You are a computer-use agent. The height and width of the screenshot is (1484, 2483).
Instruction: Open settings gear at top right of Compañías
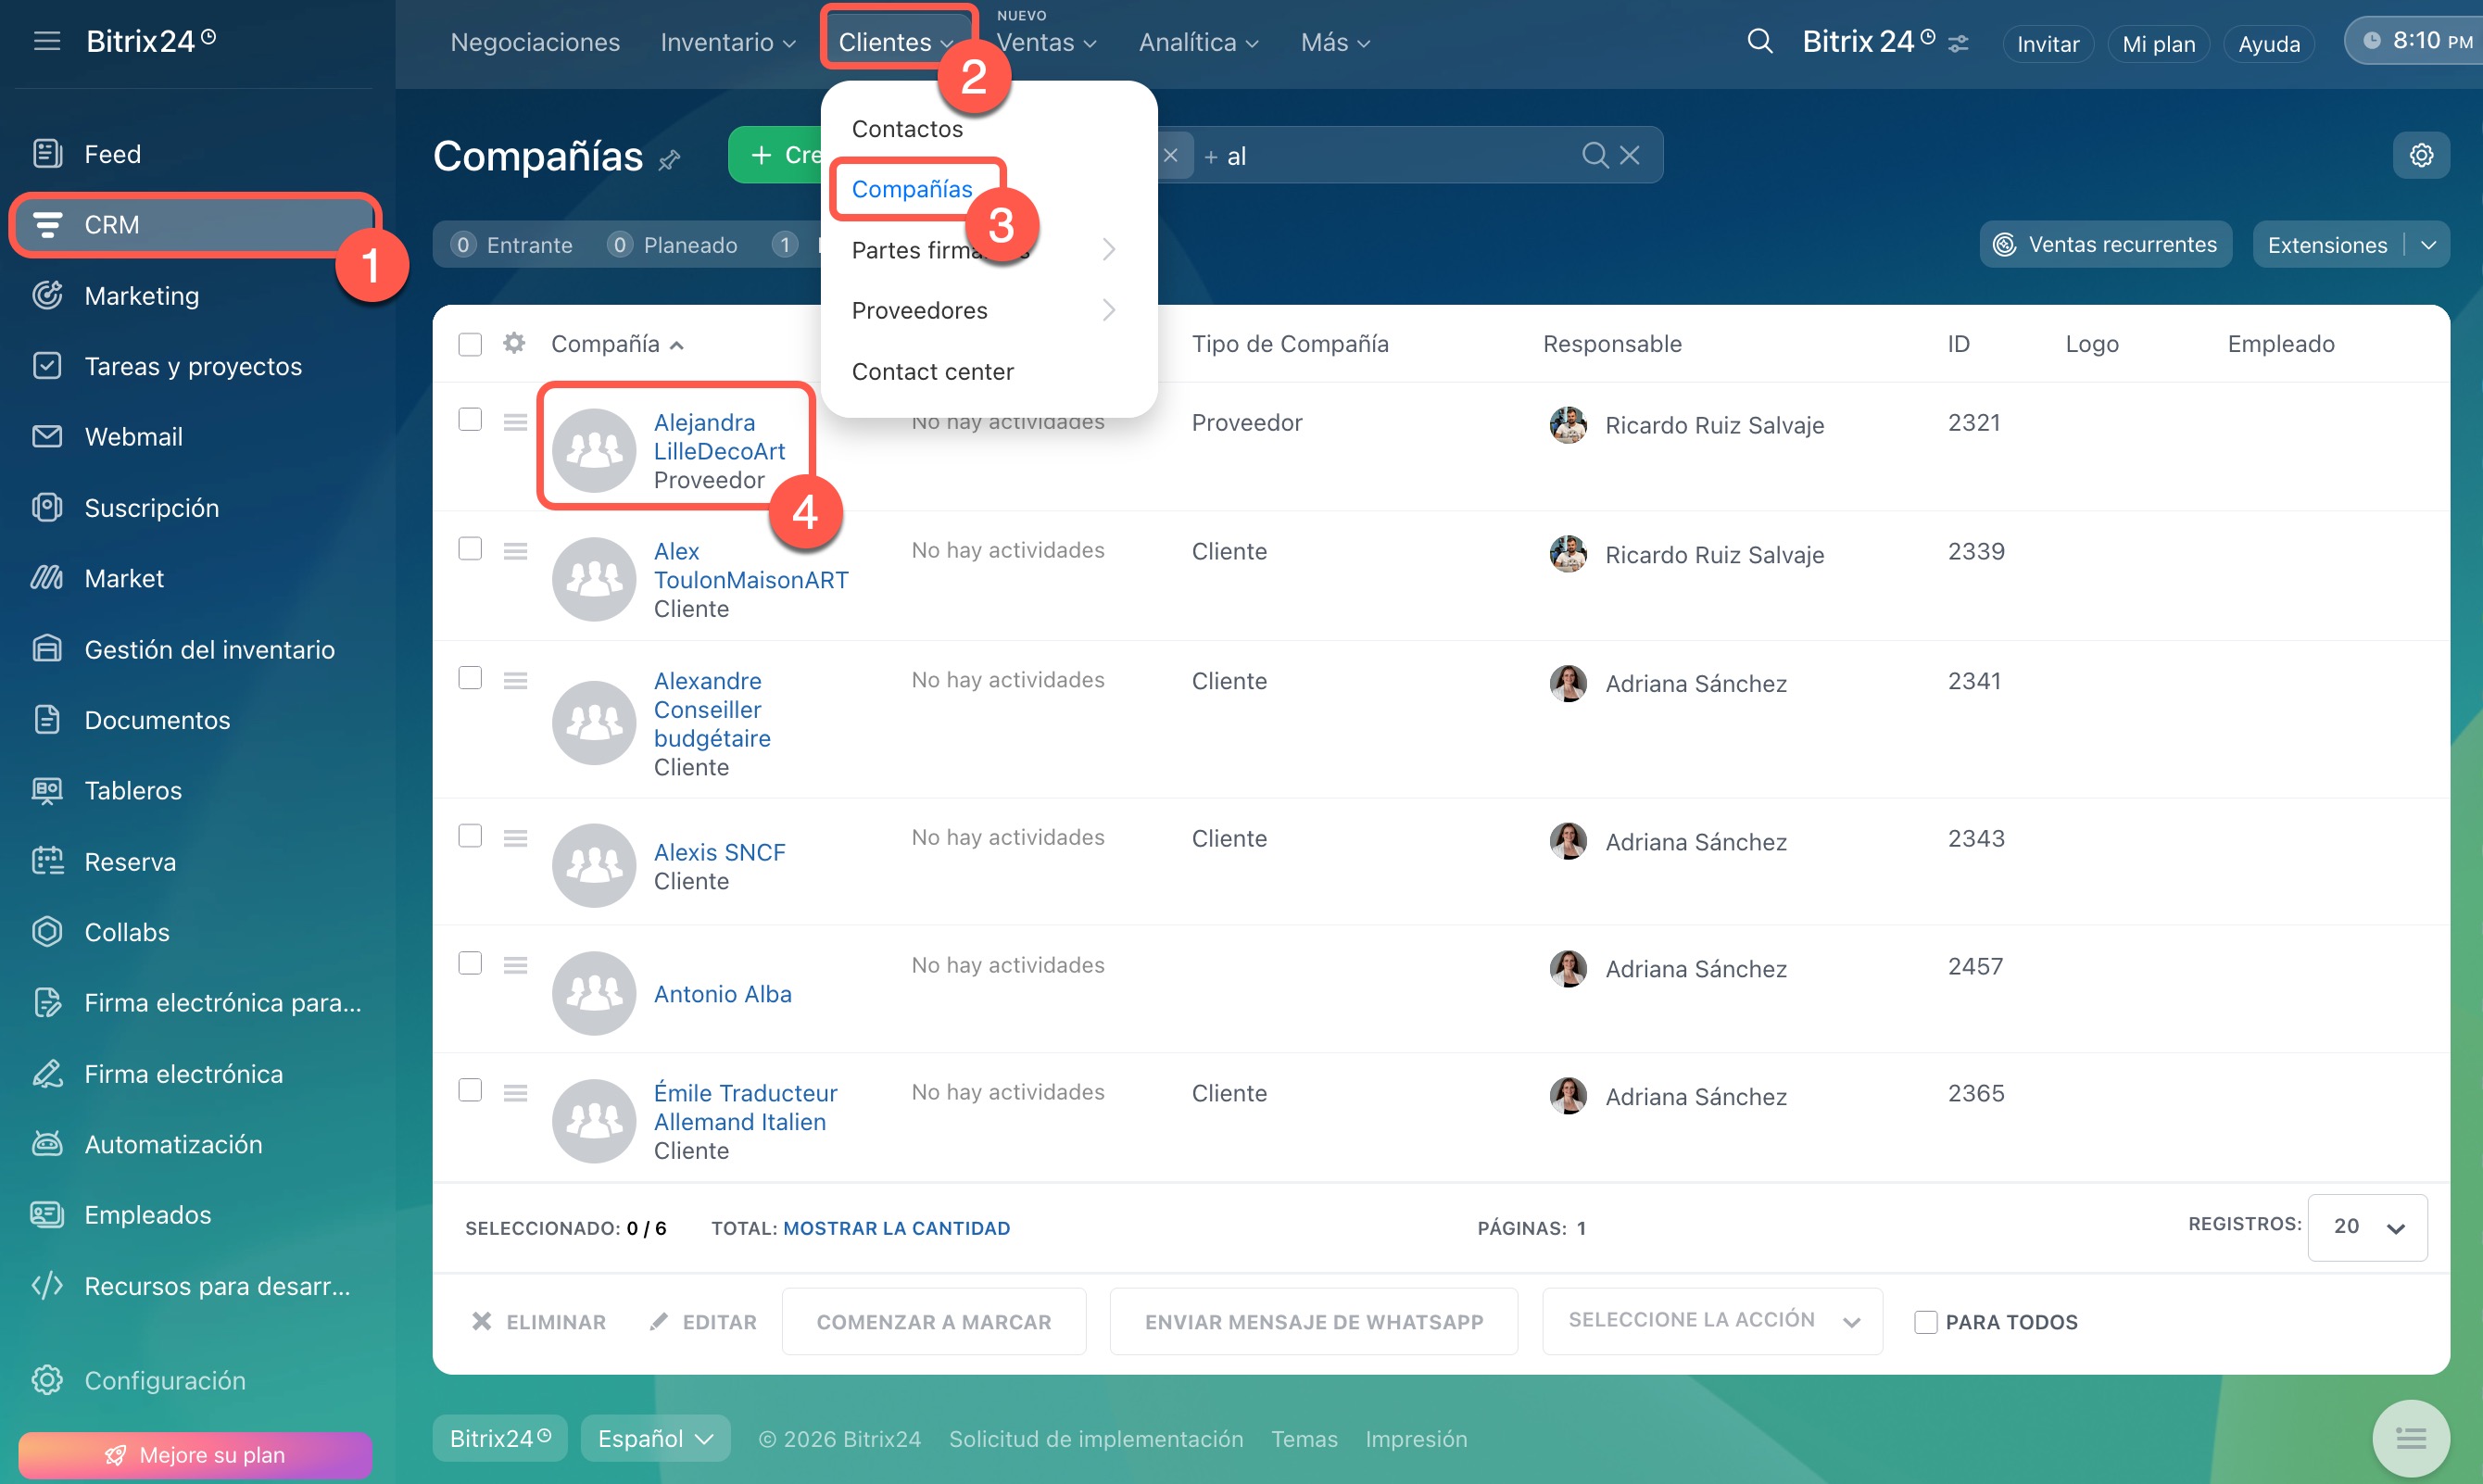pos(2420,155)
